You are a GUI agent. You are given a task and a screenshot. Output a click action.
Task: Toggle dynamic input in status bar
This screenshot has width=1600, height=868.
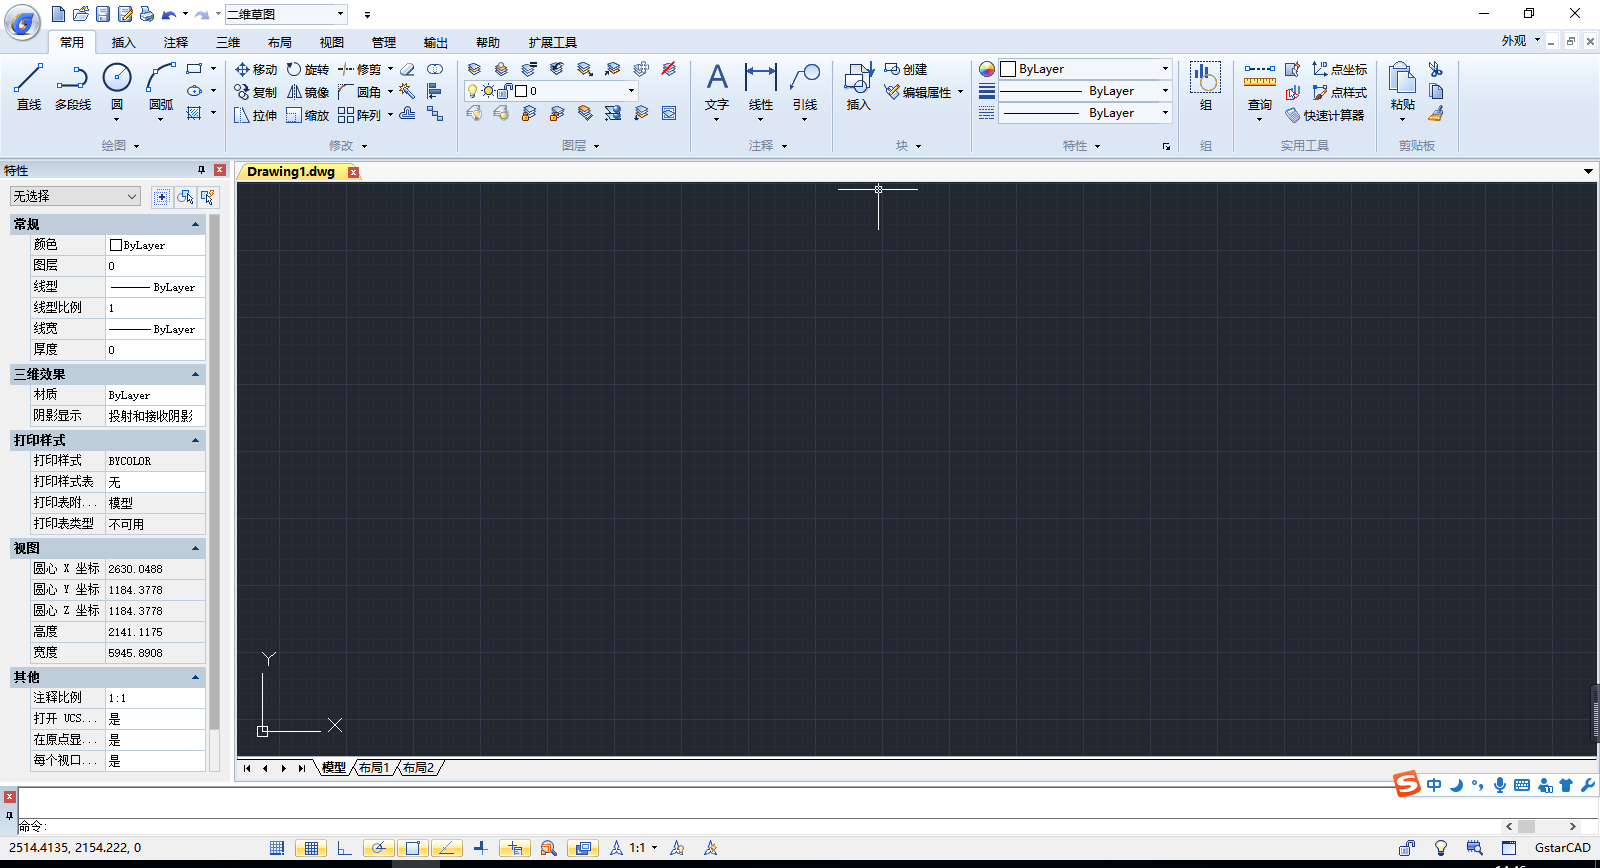point(514,848)
